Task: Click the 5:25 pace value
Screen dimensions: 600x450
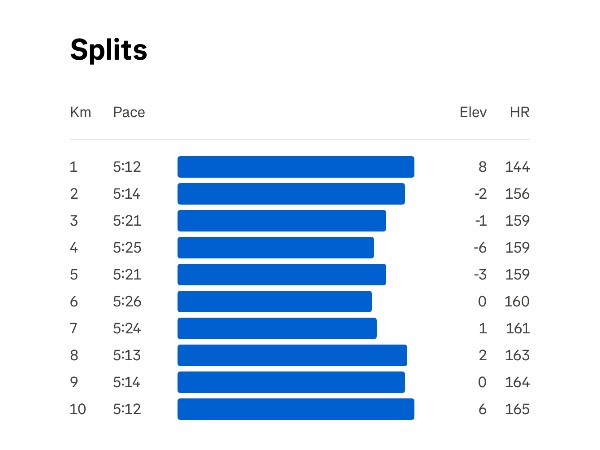Action: [127, 248]
